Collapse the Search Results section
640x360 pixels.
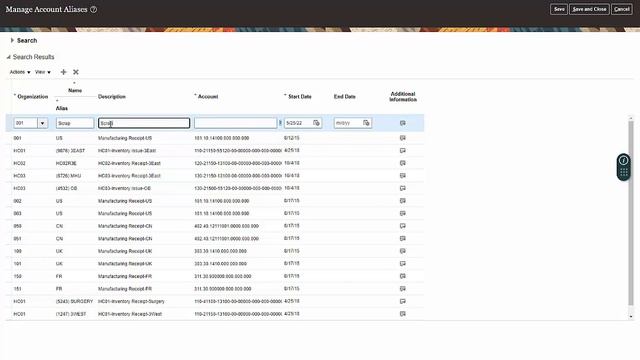tap(9, 57)
